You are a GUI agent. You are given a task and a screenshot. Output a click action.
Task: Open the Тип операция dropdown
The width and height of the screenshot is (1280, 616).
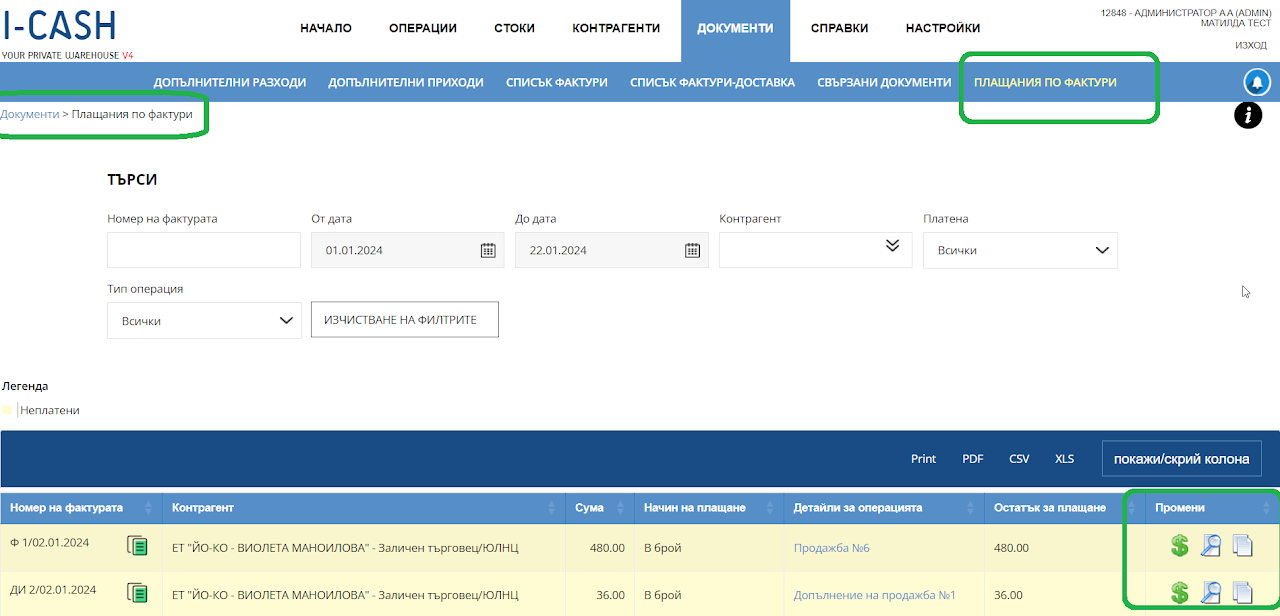[x=204, y=321]
